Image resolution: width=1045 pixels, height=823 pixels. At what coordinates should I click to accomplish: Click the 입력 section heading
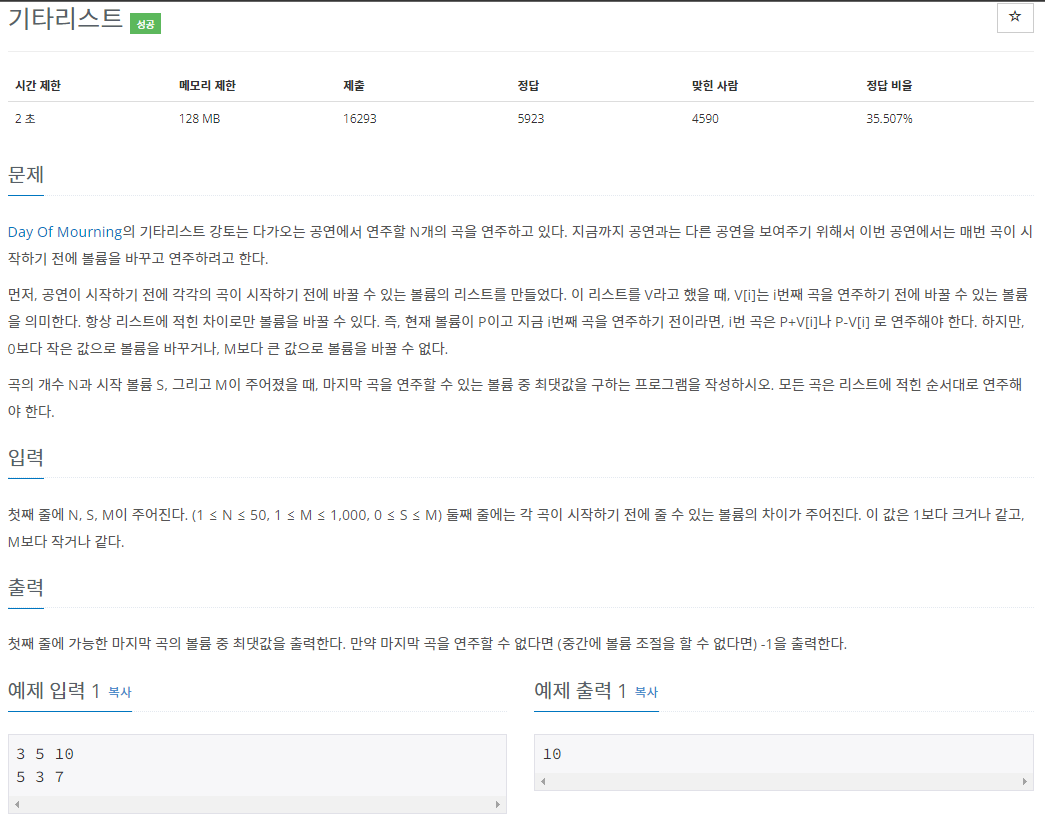tap(26, 457)
